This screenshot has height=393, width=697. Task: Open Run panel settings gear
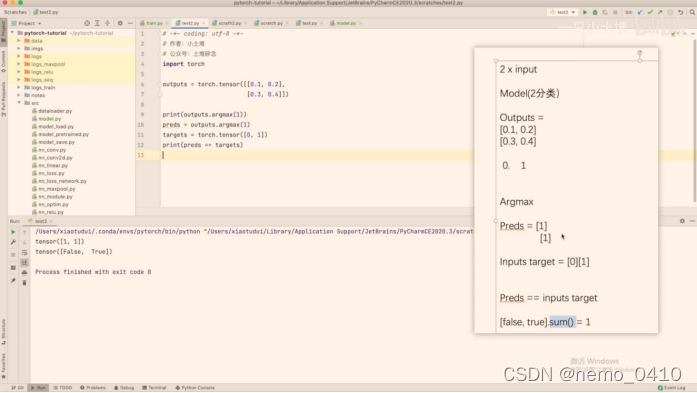point(682,221)
